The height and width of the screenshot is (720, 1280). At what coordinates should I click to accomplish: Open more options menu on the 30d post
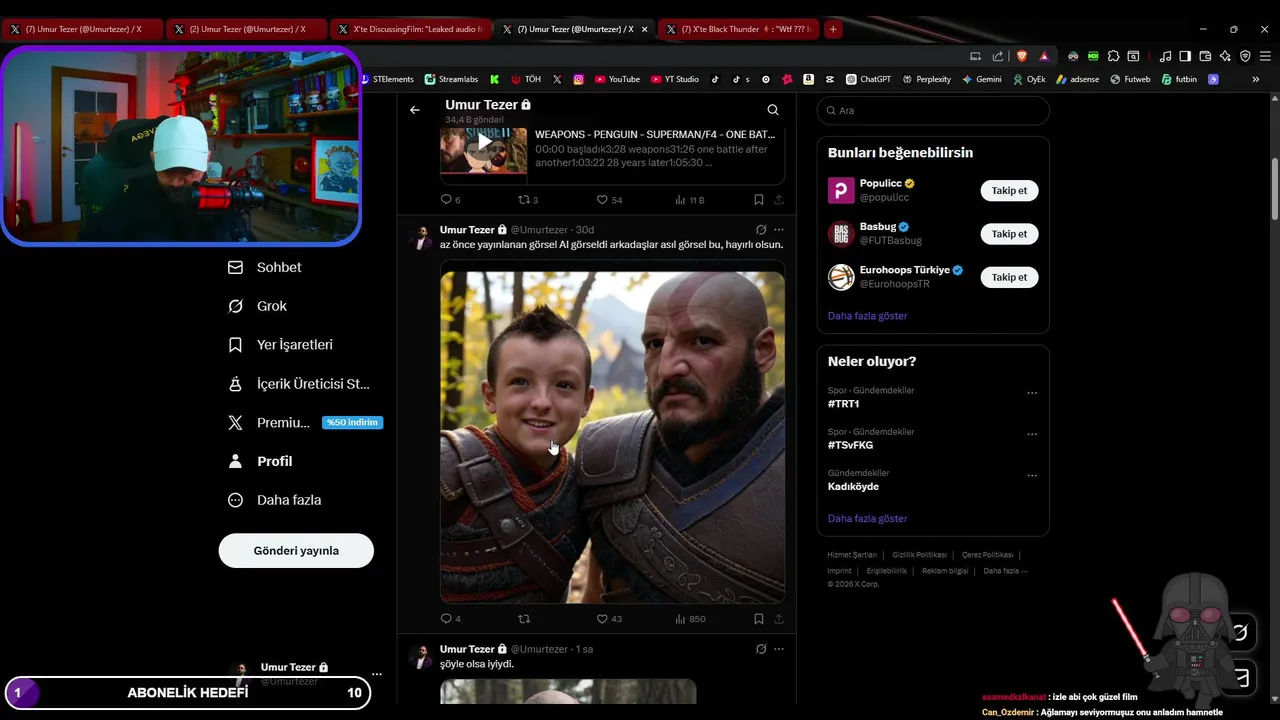click(x=779, y=229)
